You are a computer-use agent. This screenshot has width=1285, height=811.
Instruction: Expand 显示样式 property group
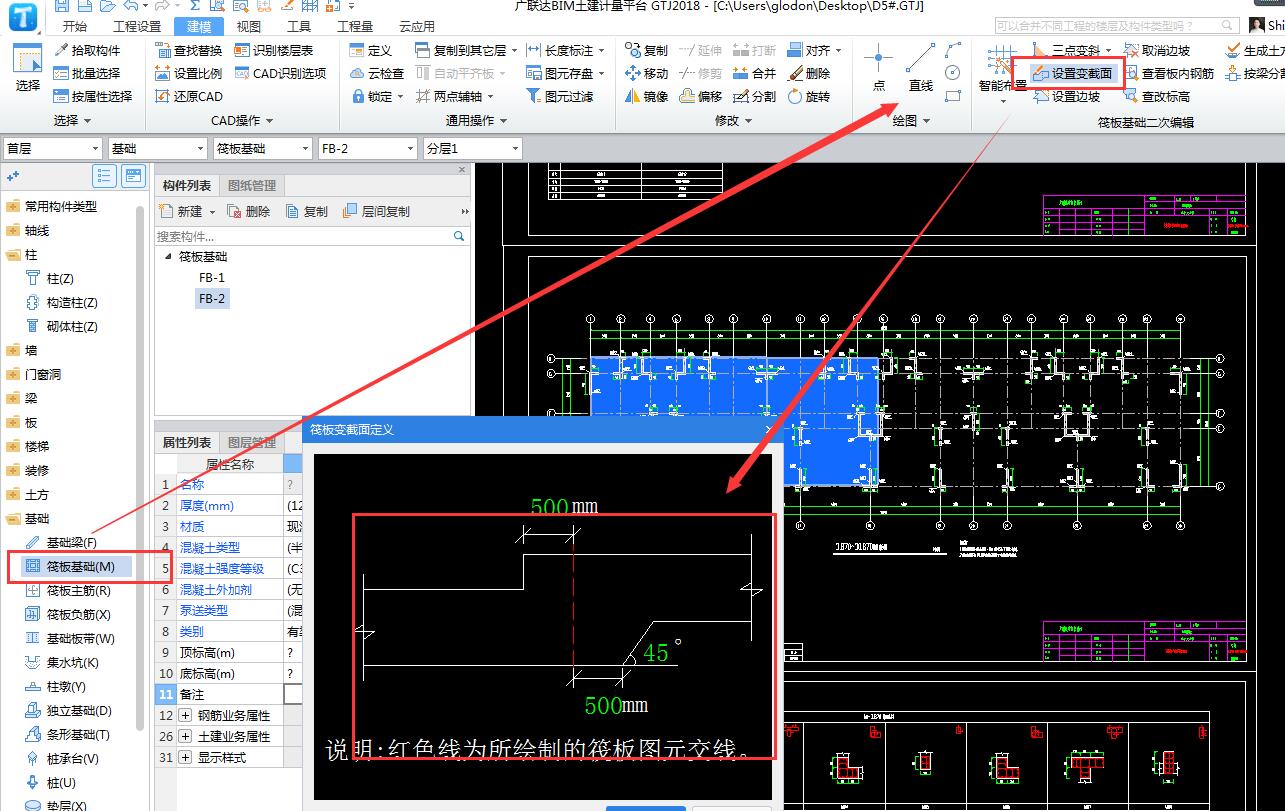[186, 757]
